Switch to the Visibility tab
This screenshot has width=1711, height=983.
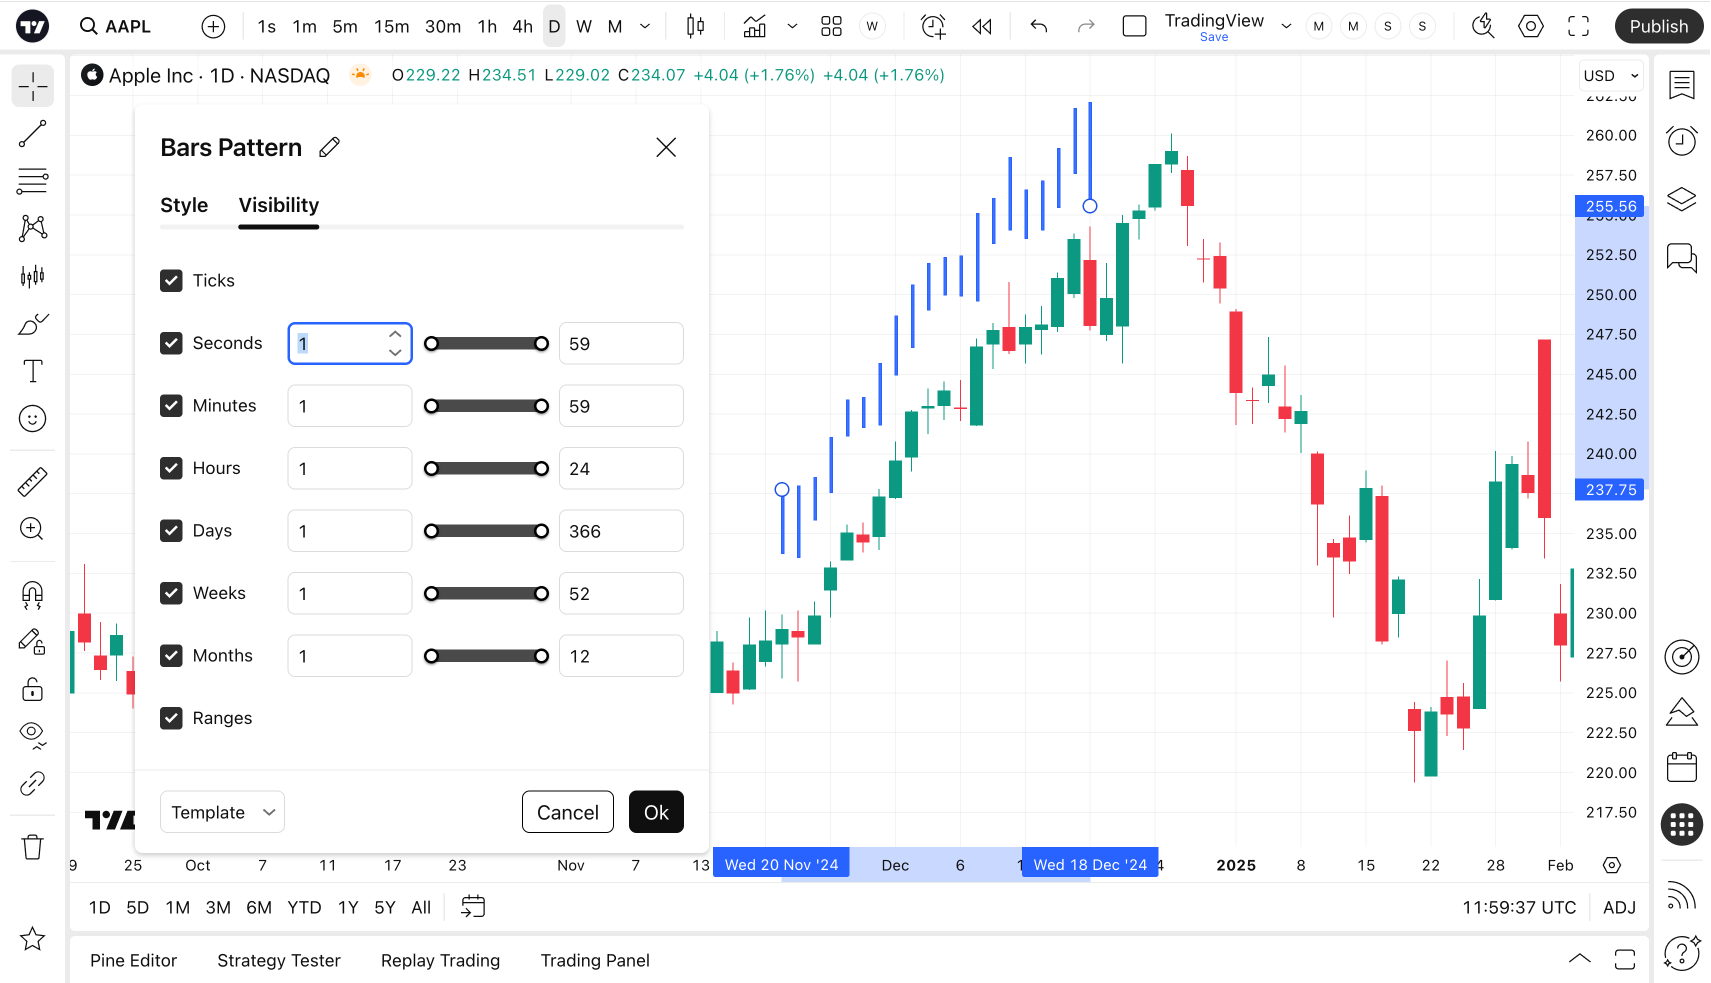click(279, 205)
